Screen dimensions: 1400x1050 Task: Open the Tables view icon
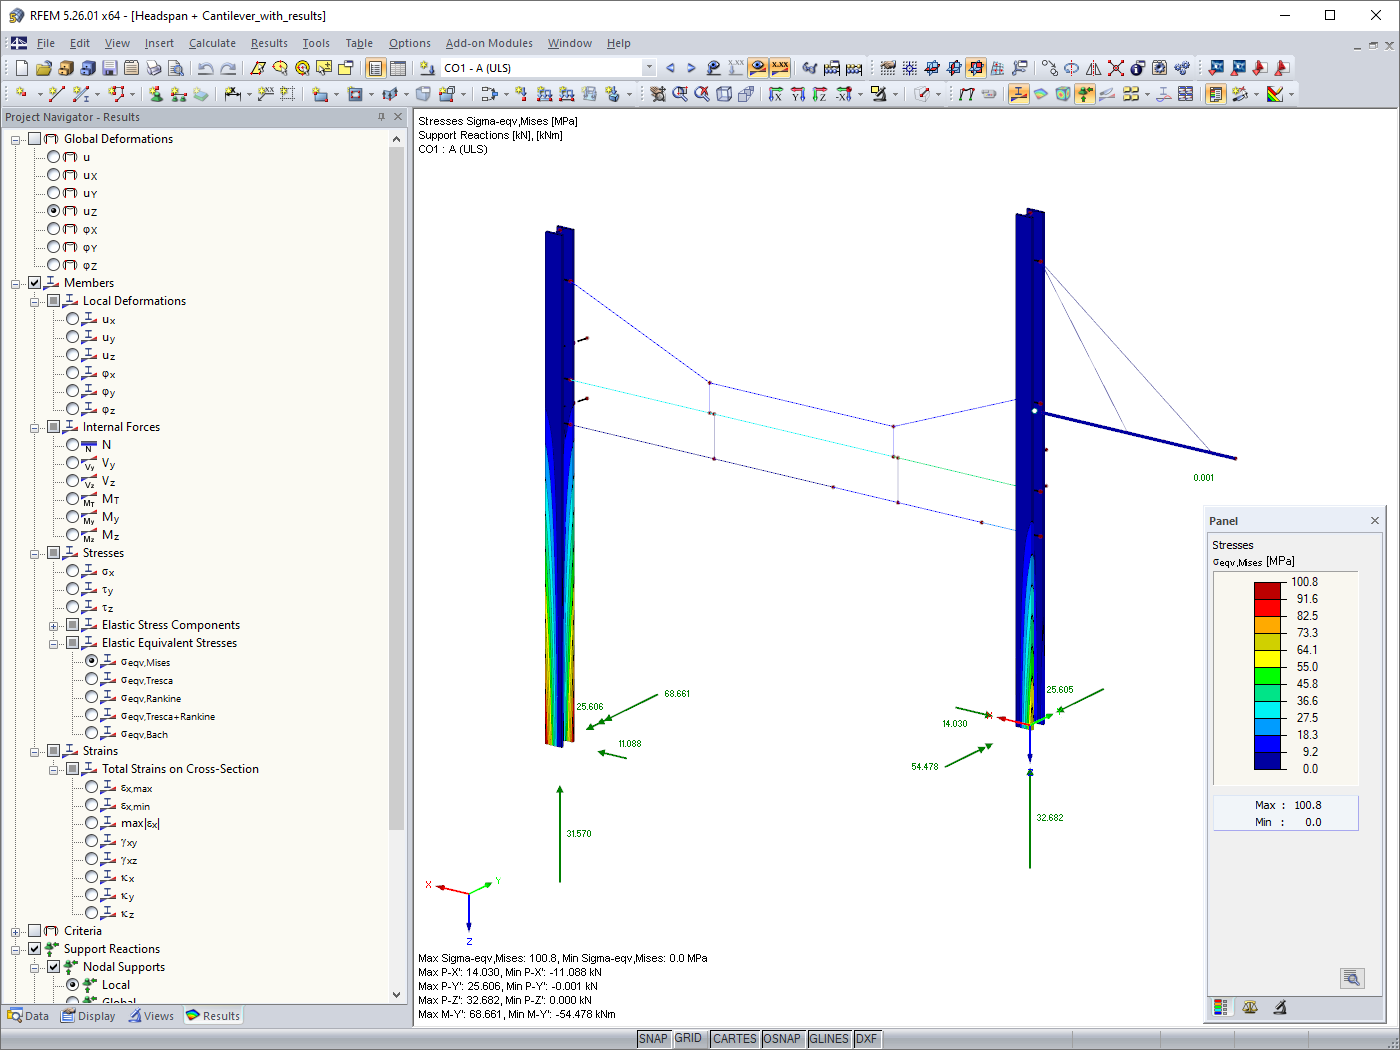399,68
